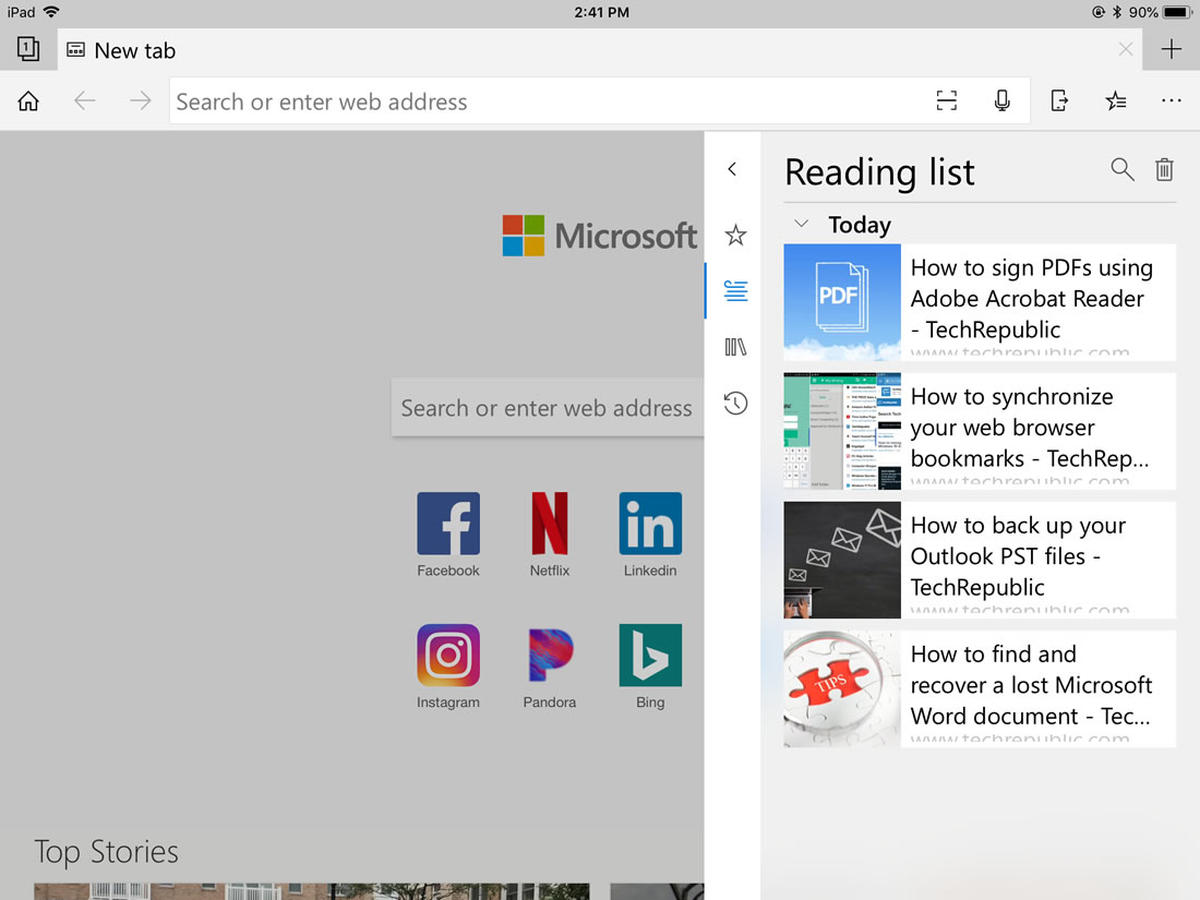The width and height of the screenshot is (1200, 900).
Task: Switch to the New tab
Action: (x=133, y=50)
